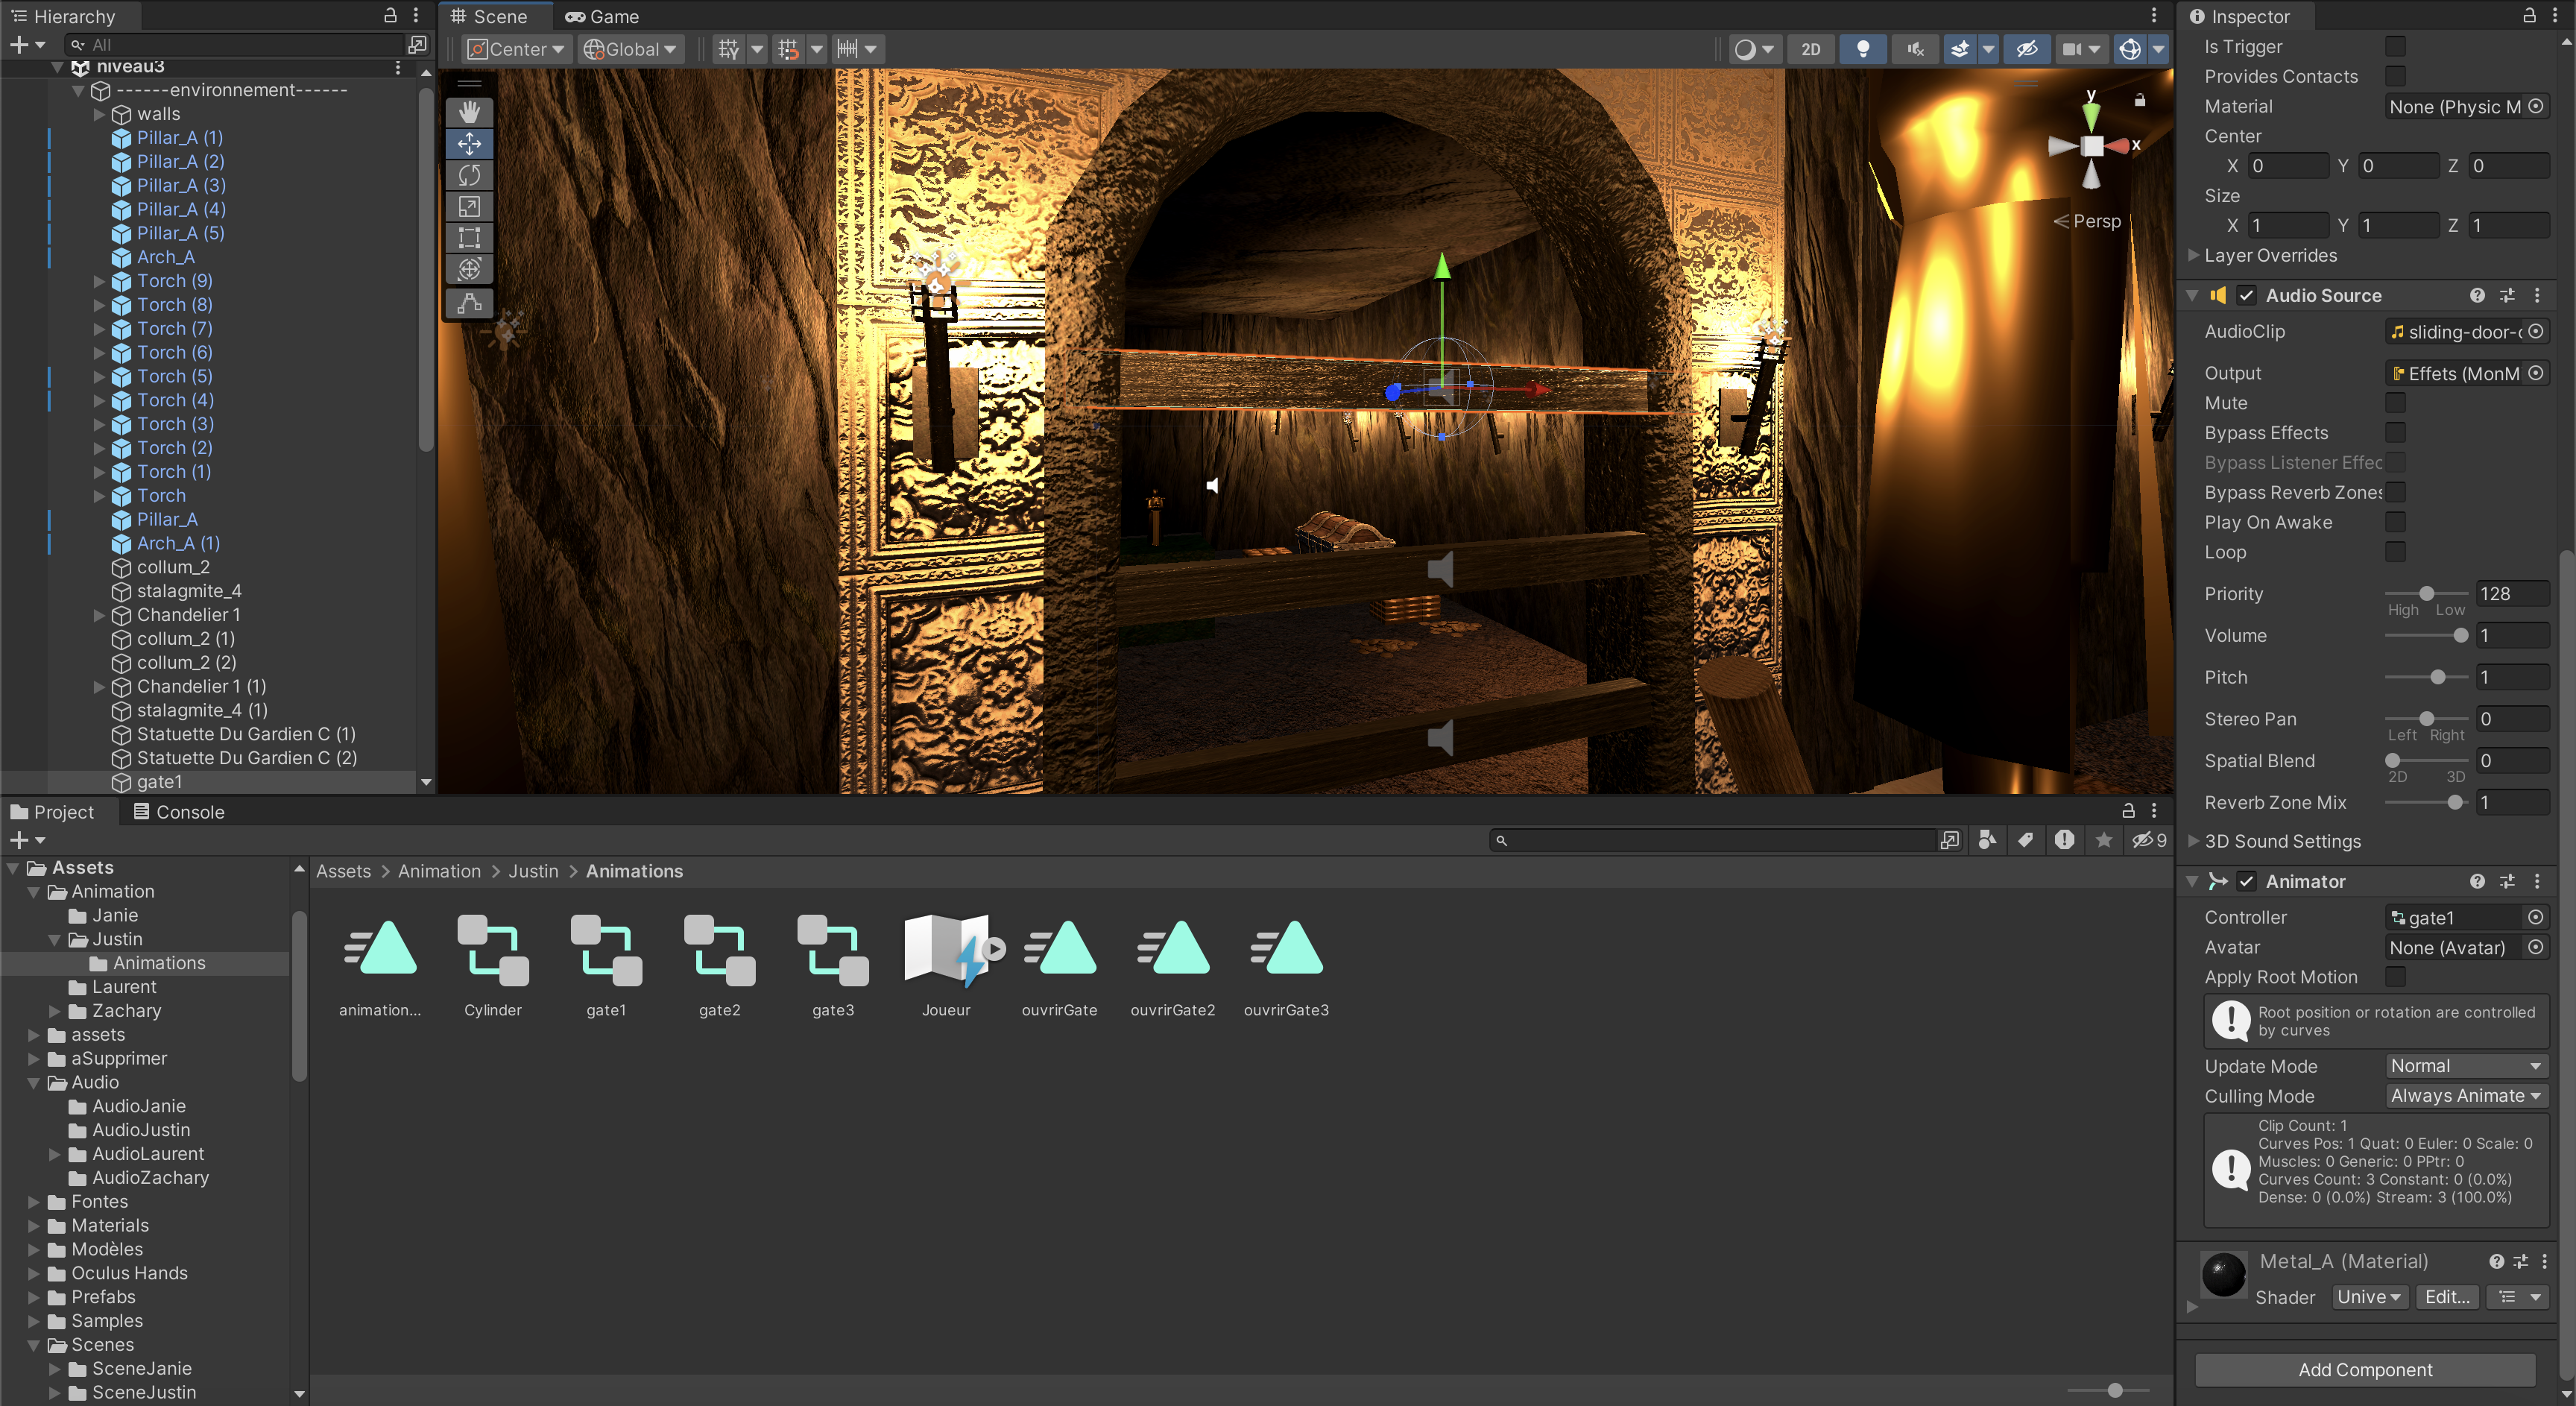Expand 3D Sound Settings section
Viewport: 2576px width, 1406px height.
[x=2194, y=841]
